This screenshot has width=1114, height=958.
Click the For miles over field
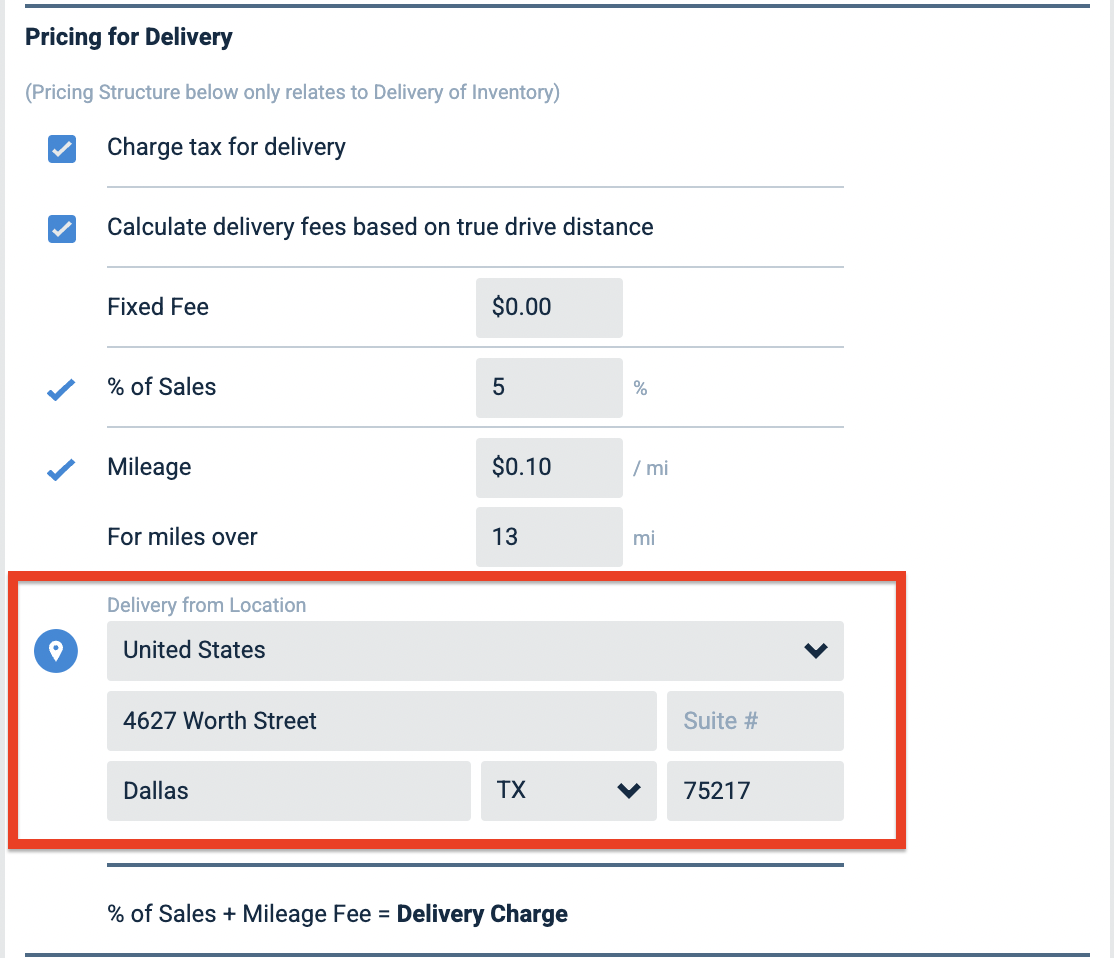tap(549, 537)
